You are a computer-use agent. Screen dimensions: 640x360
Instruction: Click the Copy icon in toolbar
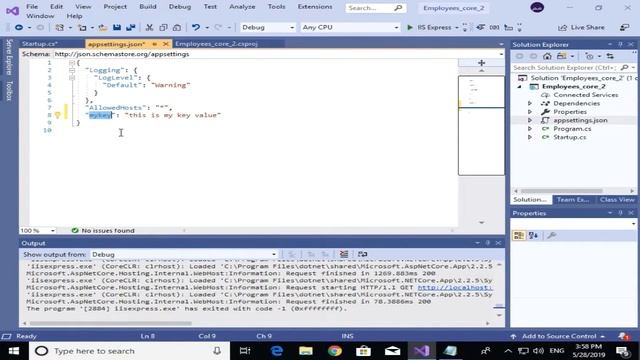coord(163,27)
